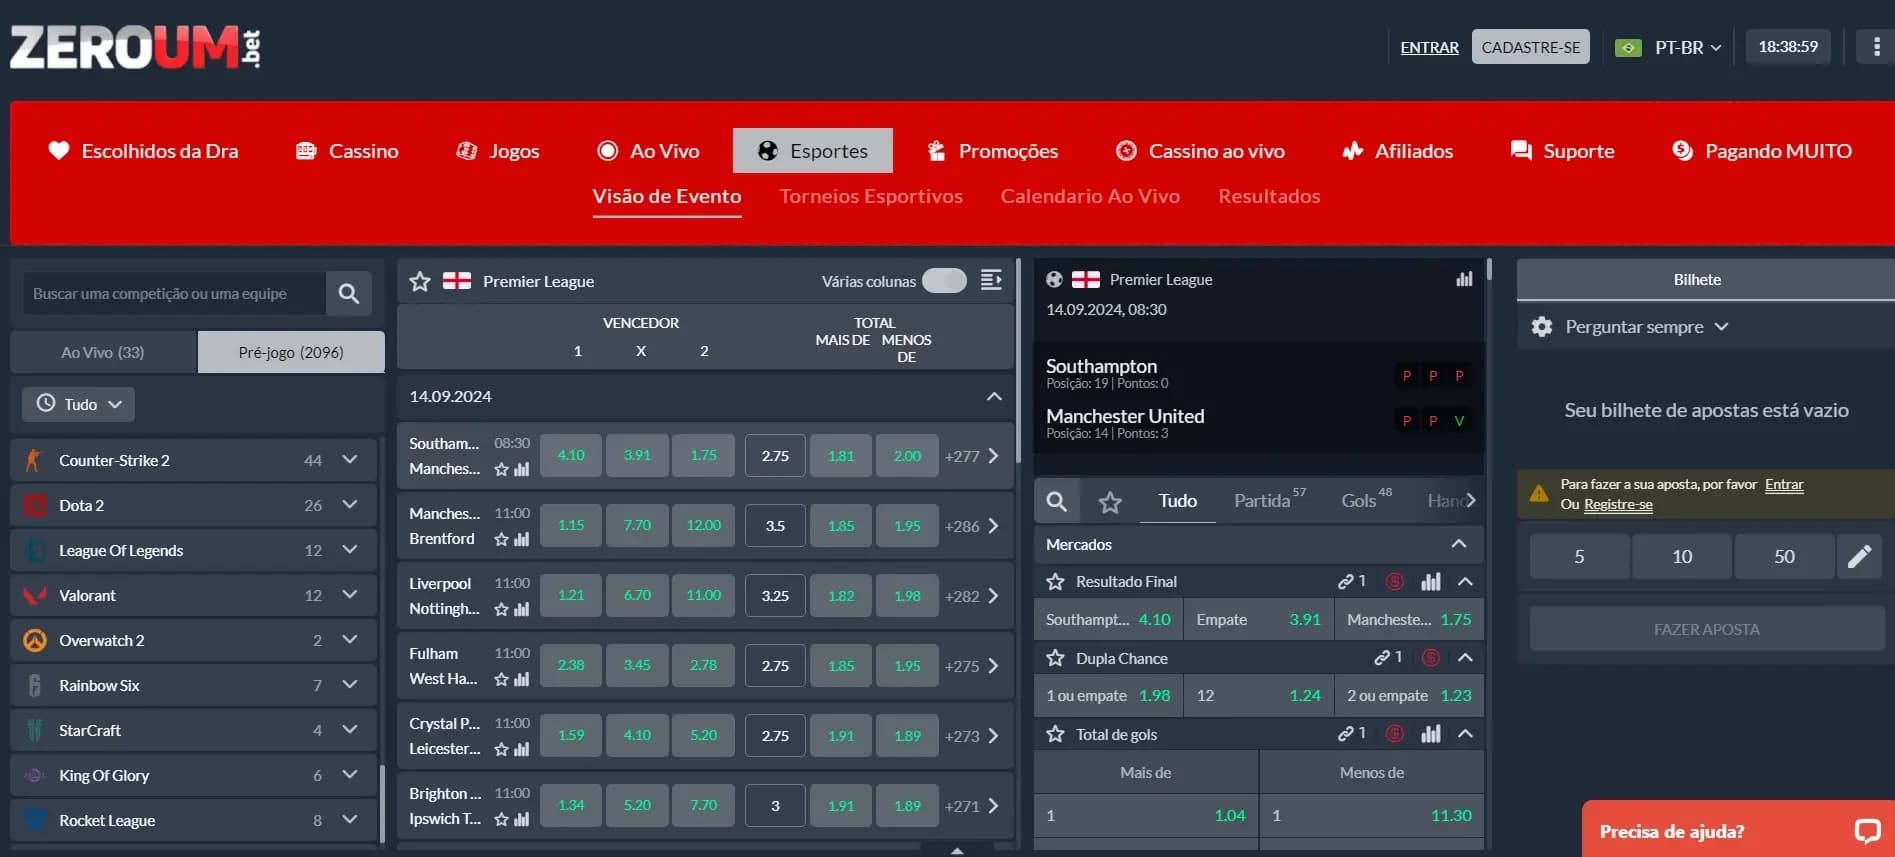Image resolution: width=1895 pixels, height=857 pixels.
Task: Open the three-dot menu in the header
Action: (x=1876, y=47)
